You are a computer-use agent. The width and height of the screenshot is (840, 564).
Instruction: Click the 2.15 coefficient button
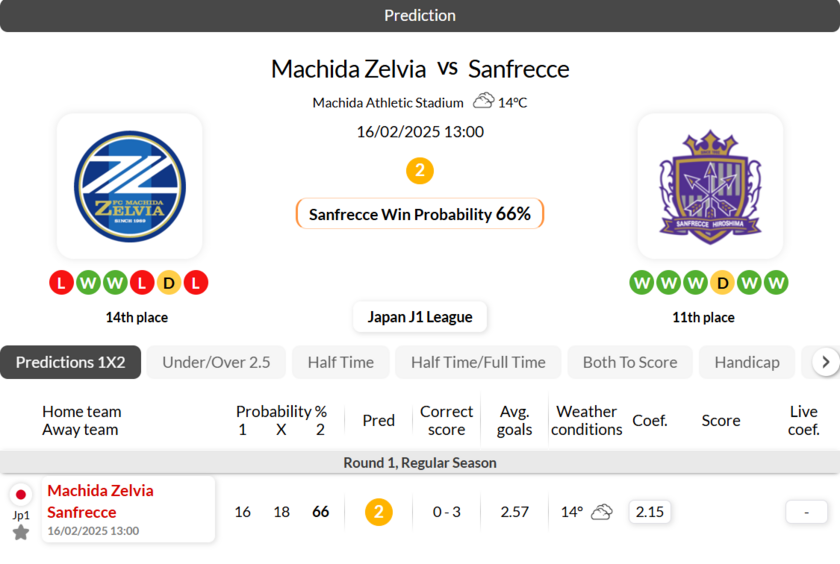click(650, 512)
